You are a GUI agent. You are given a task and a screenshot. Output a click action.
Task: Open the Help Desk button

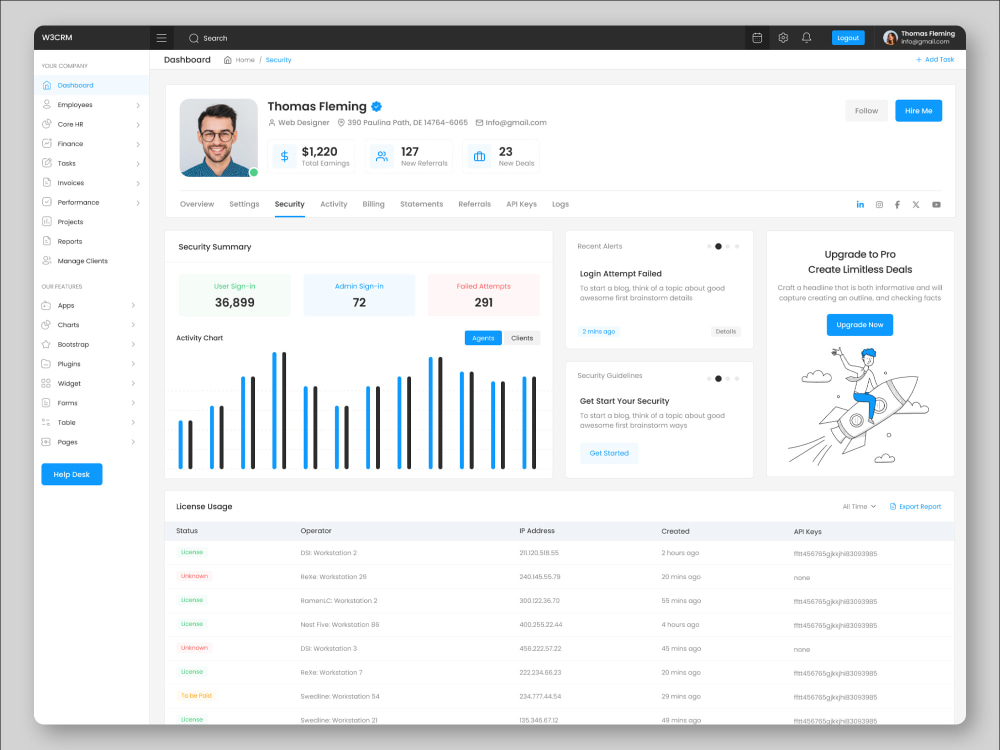coord(71,474)
